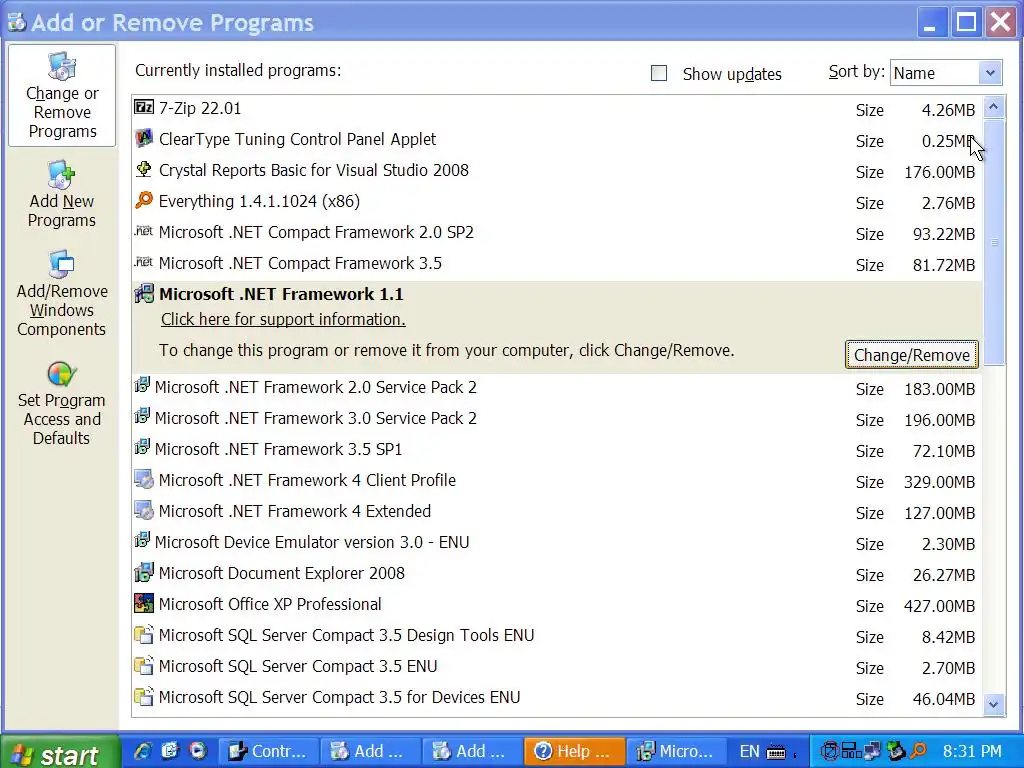This screenshot has height=768, width=1024.
Task: Open Add/Remove Windows Components
Action: (x=62, y=293)
